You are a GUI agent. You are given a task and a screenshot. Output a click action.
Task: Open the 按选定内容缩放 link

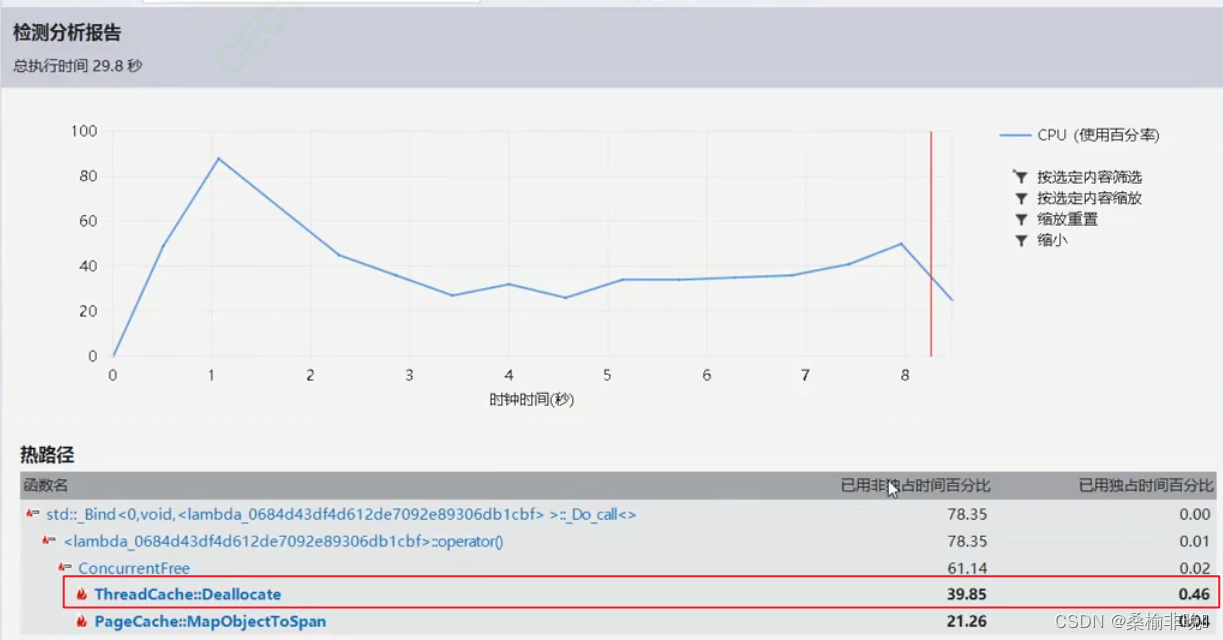point(1089,199)
